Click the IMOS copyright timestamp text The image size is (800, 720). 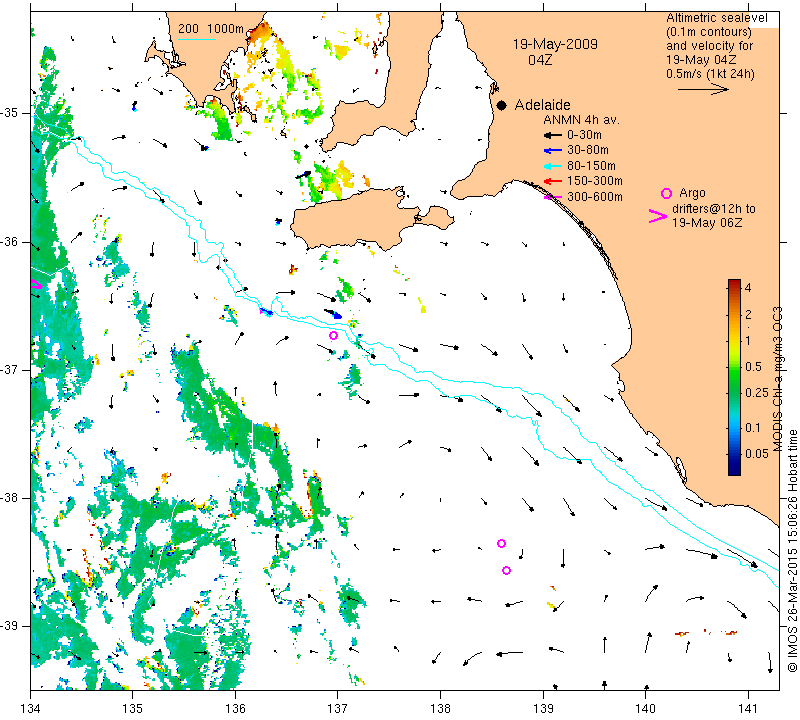click(792, 550)
